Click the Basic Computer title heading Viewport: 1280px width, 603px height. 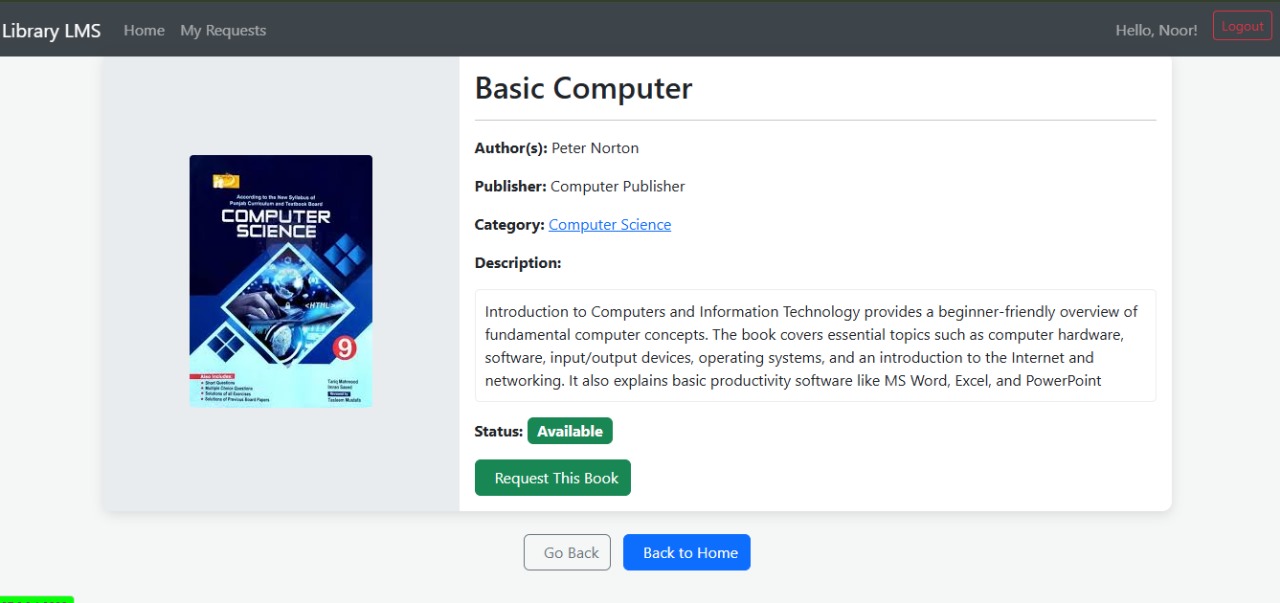(x=583, y=88)
